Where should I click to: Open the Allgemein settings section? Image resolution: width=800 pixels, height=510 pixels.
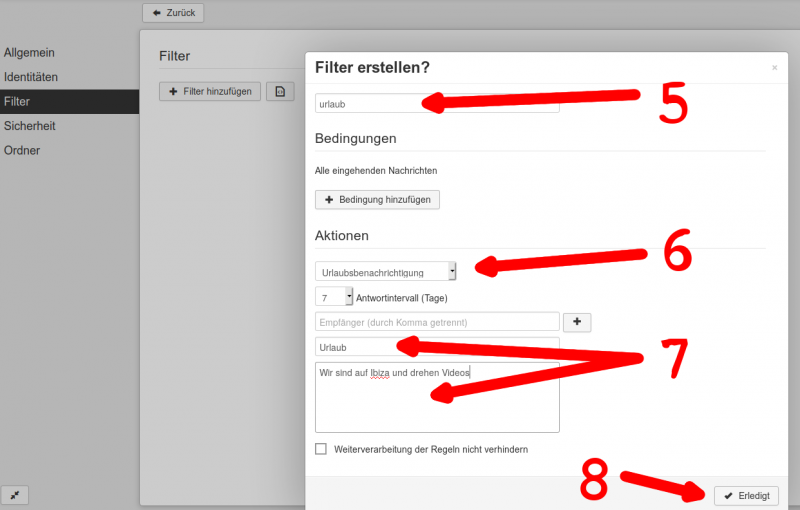tap(29, 52)
